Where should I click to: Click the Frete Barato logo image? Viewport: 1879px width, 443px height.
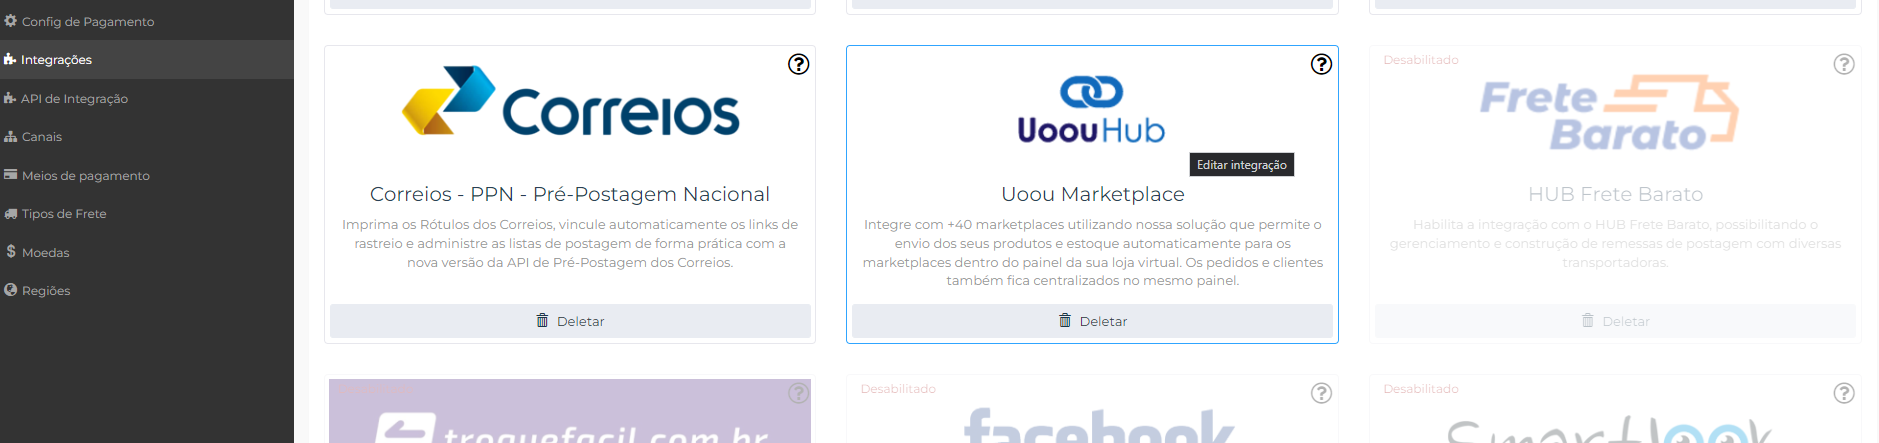tap(1608, 113)
